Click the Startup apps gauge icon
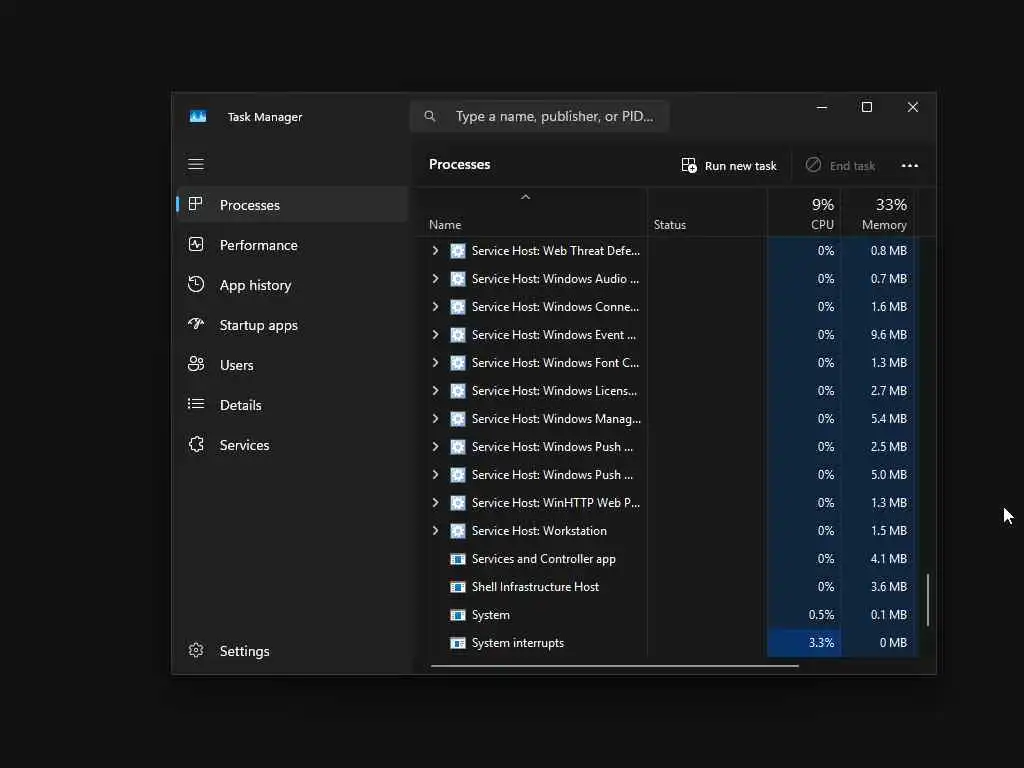This screenshot has width=1024, height=768. click(x=196, y=324)
